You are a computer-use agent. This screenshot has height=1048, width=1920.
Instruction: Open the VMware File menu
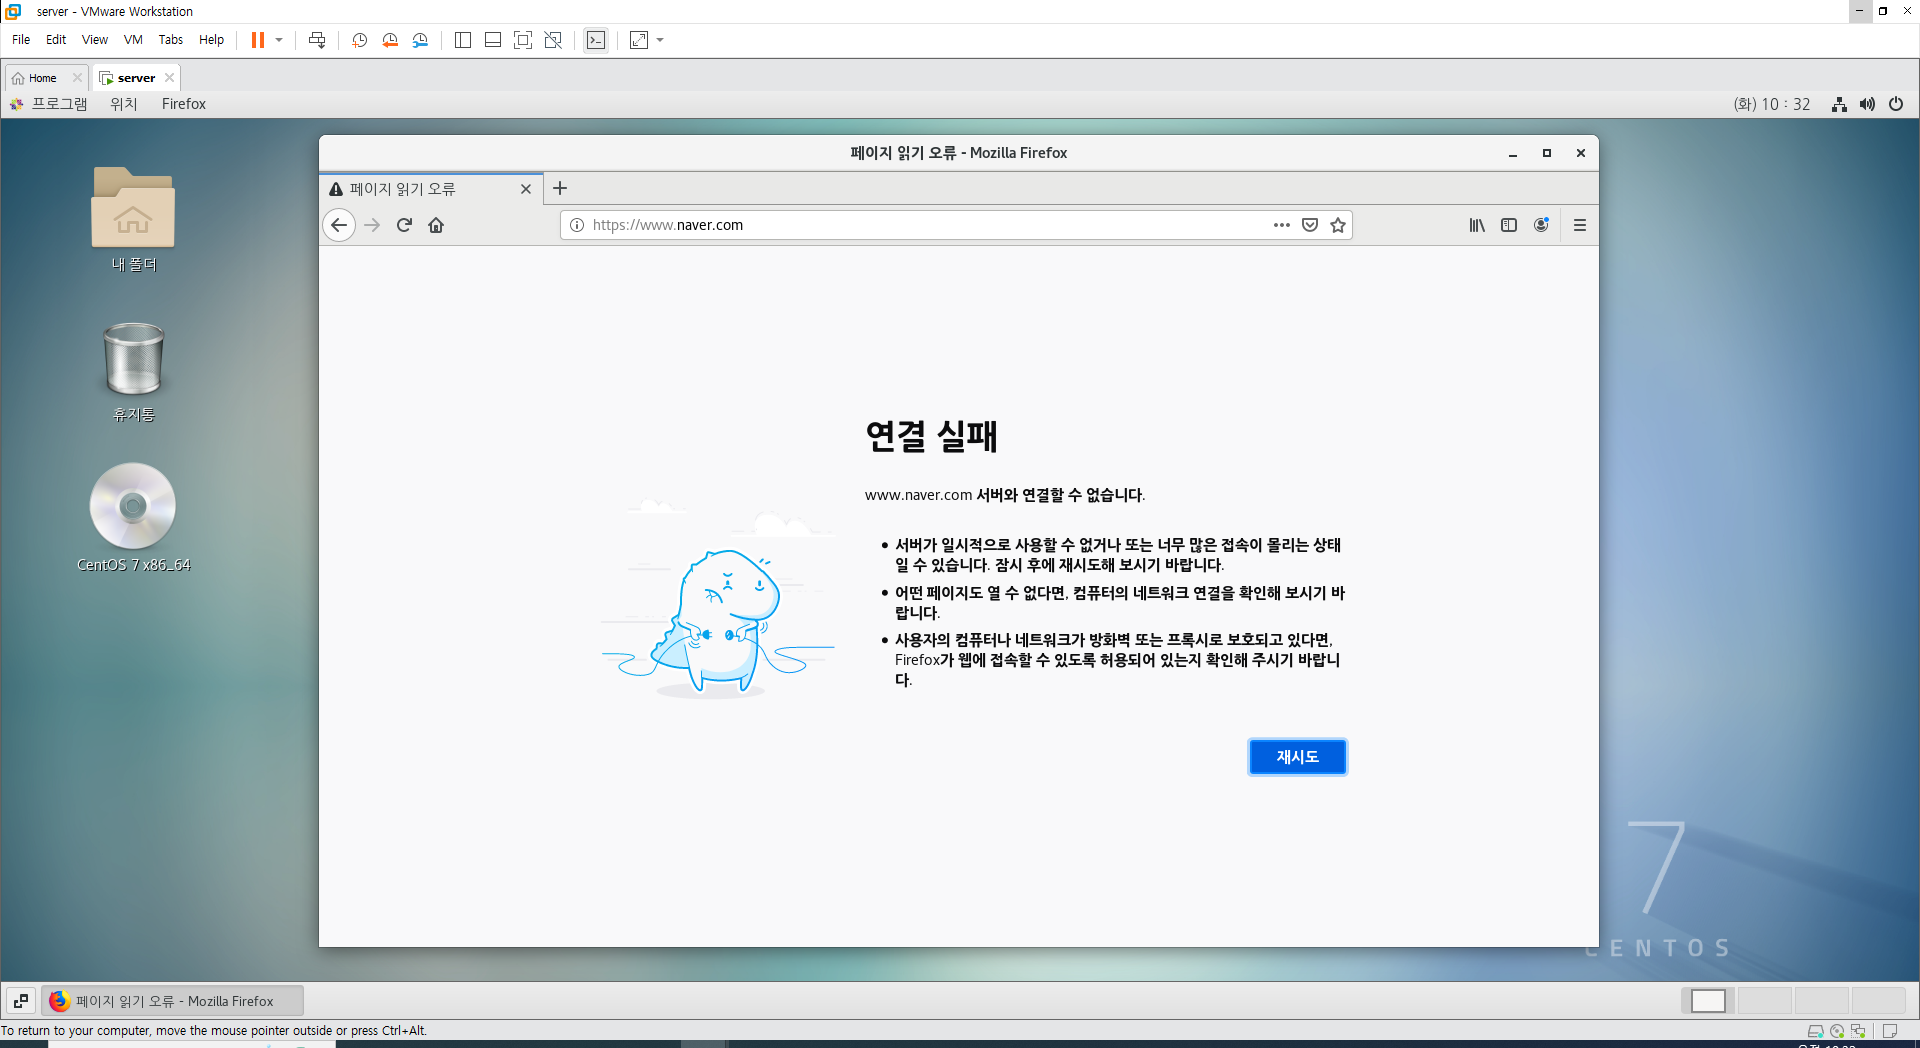pyautogui.click(x=21, y=40)
